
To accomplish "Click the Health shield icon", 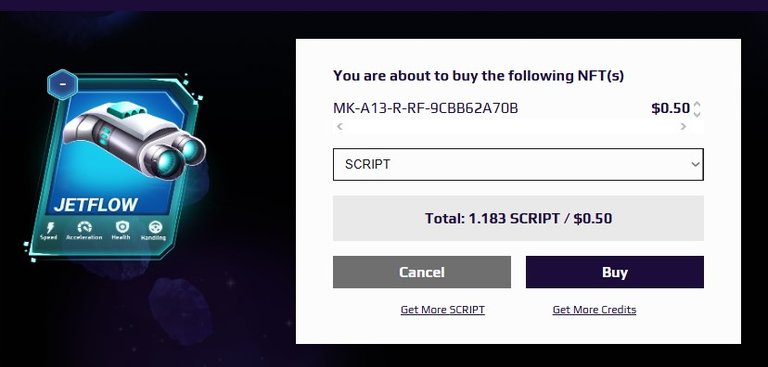I will [121, 227].
